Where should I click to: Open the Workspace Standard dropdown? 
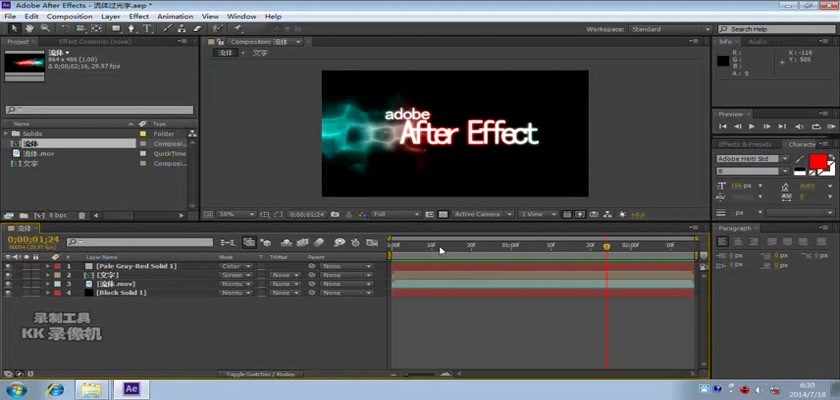[670, 29]
